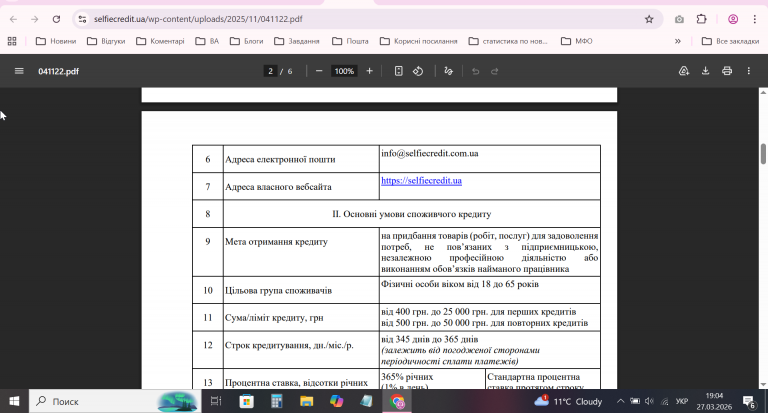Open the Extensions puzzle icon
The width and height of the screenshot is (768, 413).
(x=701, y=19)
